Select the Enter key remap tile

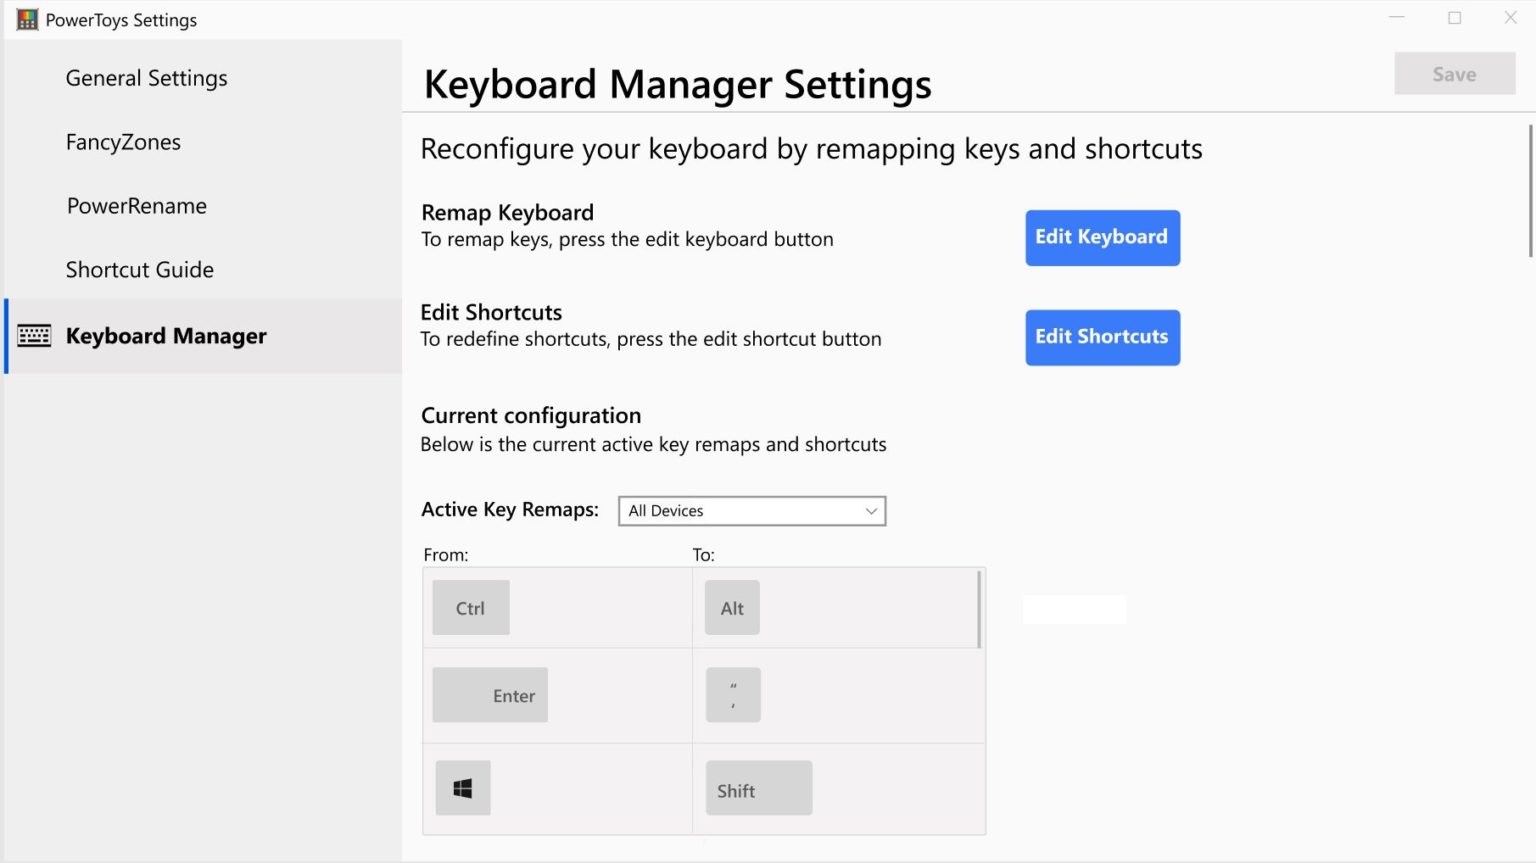coord(490,694)
